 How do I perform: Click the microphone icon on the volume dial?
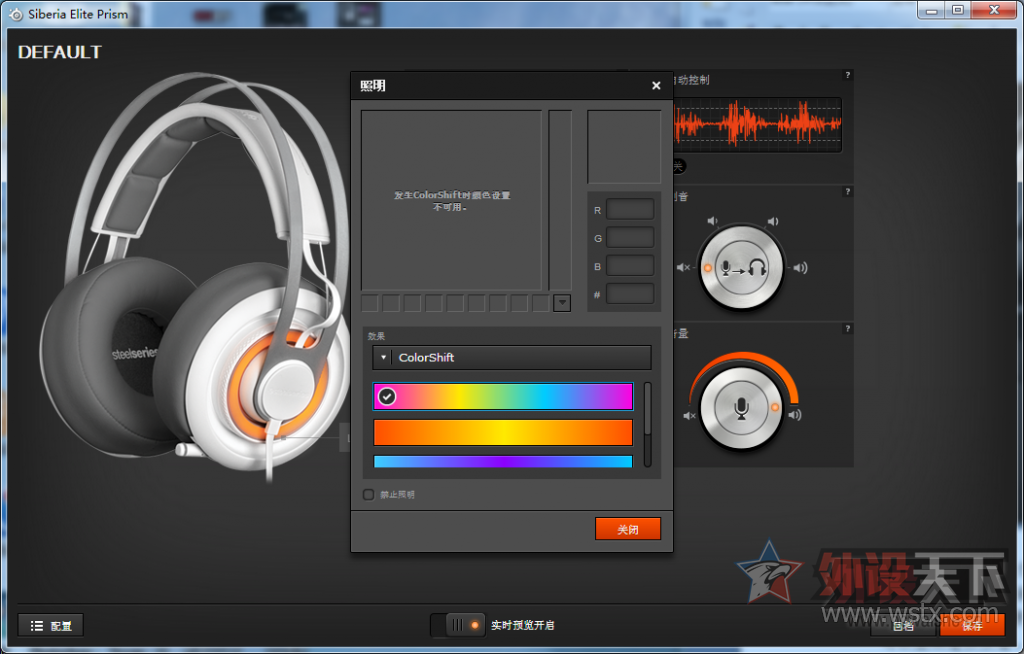pos(741,408)
